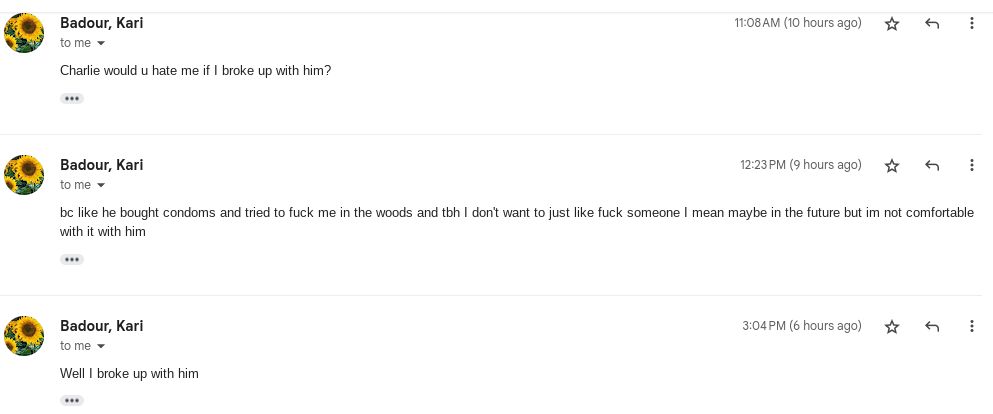Click the sunflower avatar on second message
The width and height of the screenshot is (993, 414).
point(24,175)
